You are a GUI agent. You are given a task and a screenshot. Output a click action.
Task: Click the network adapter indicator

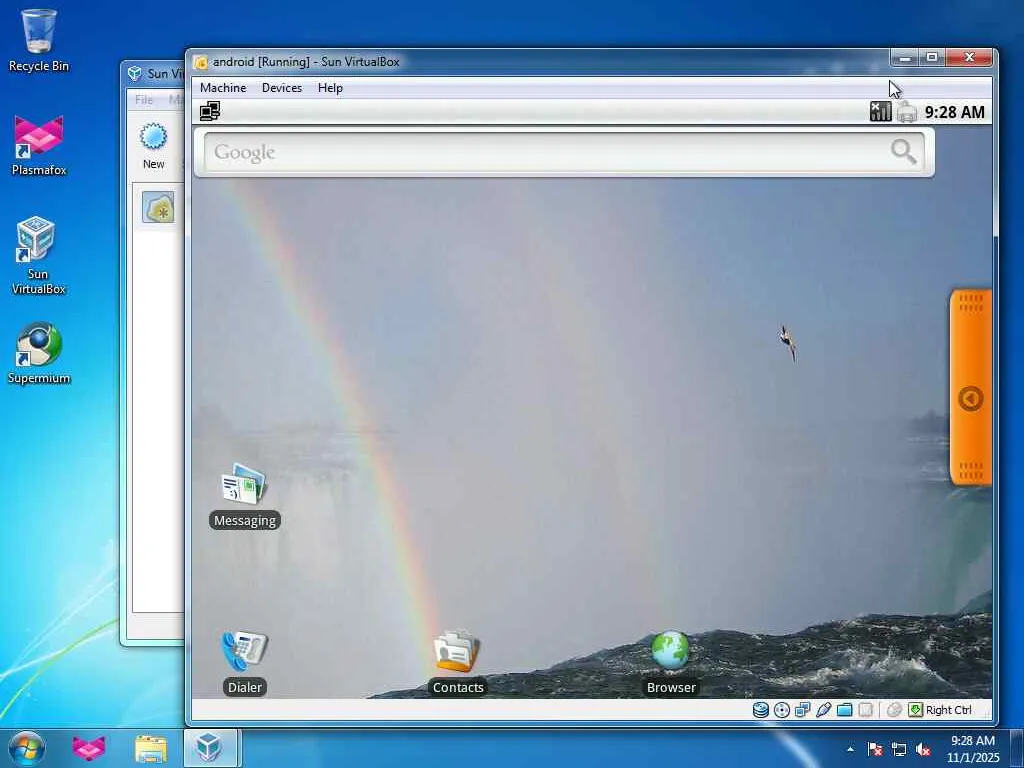[803, 710]
